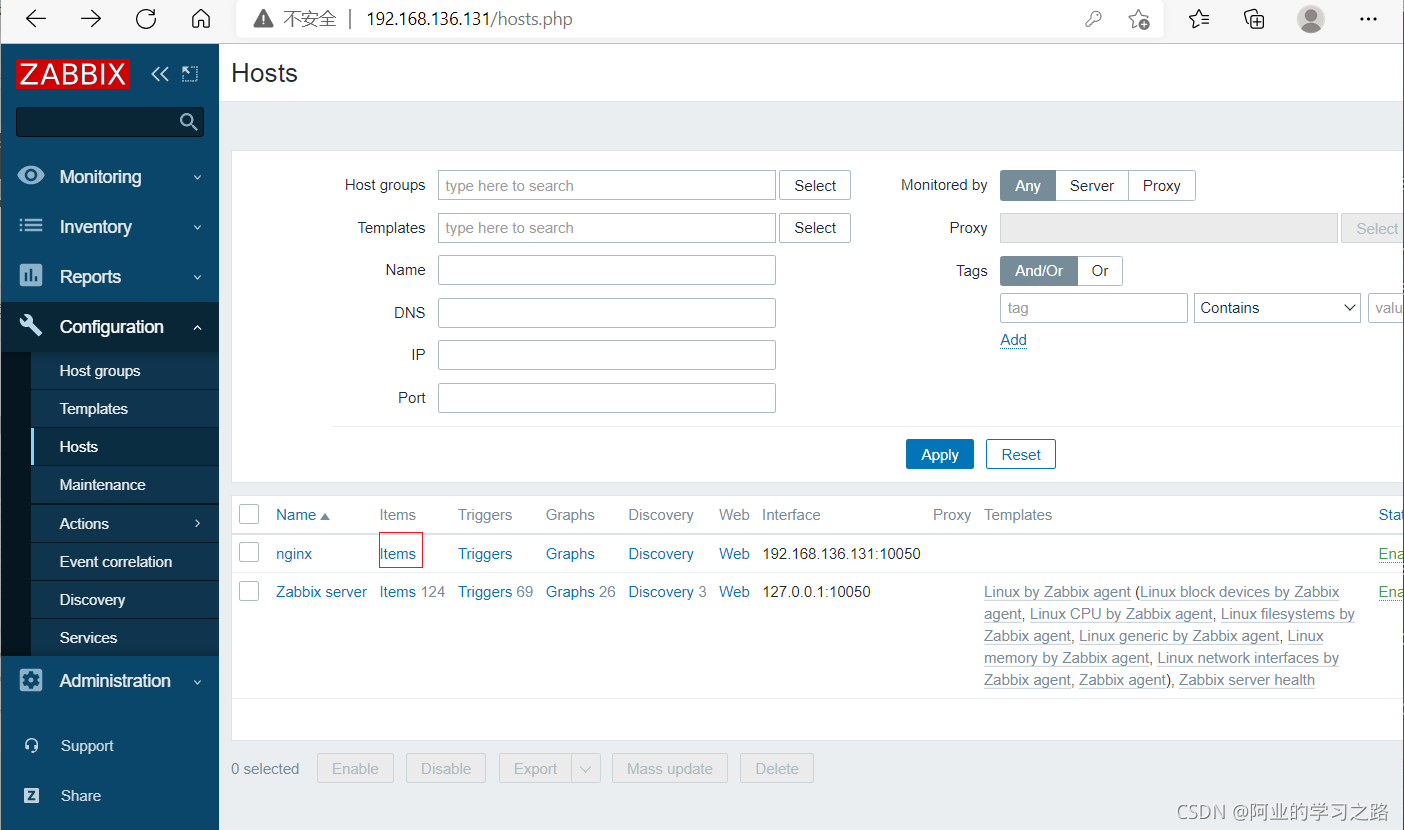The image size is (1404, 830).
Task: Open Items link for nginx host
Action: pos(398,554)
